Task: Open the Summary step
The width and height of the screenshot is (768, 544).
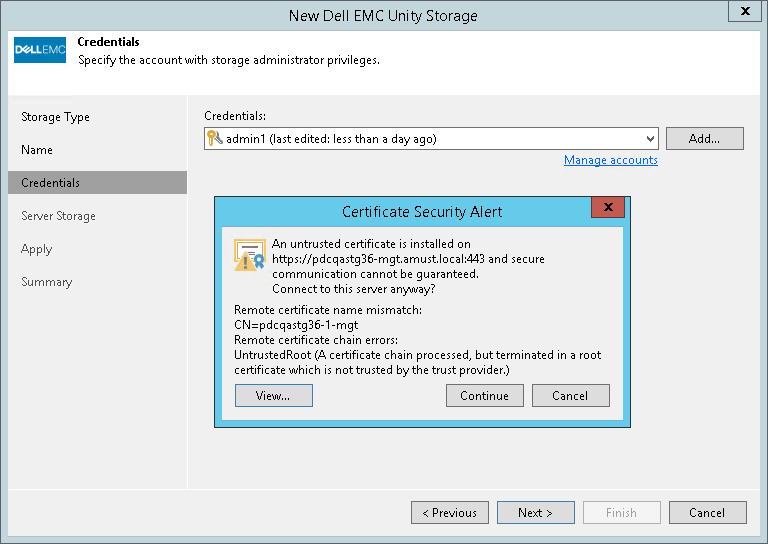Action: pos(47,282)
